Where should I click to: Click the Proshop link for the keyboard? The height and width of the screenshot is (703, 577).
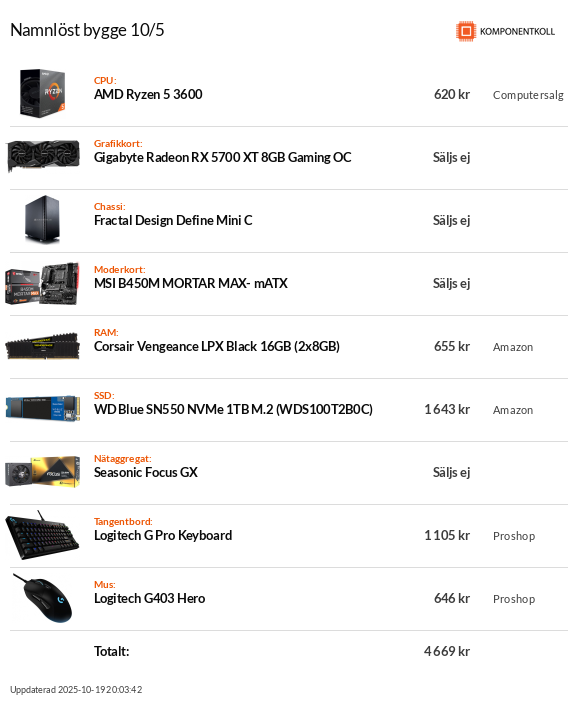pos(514,536)
